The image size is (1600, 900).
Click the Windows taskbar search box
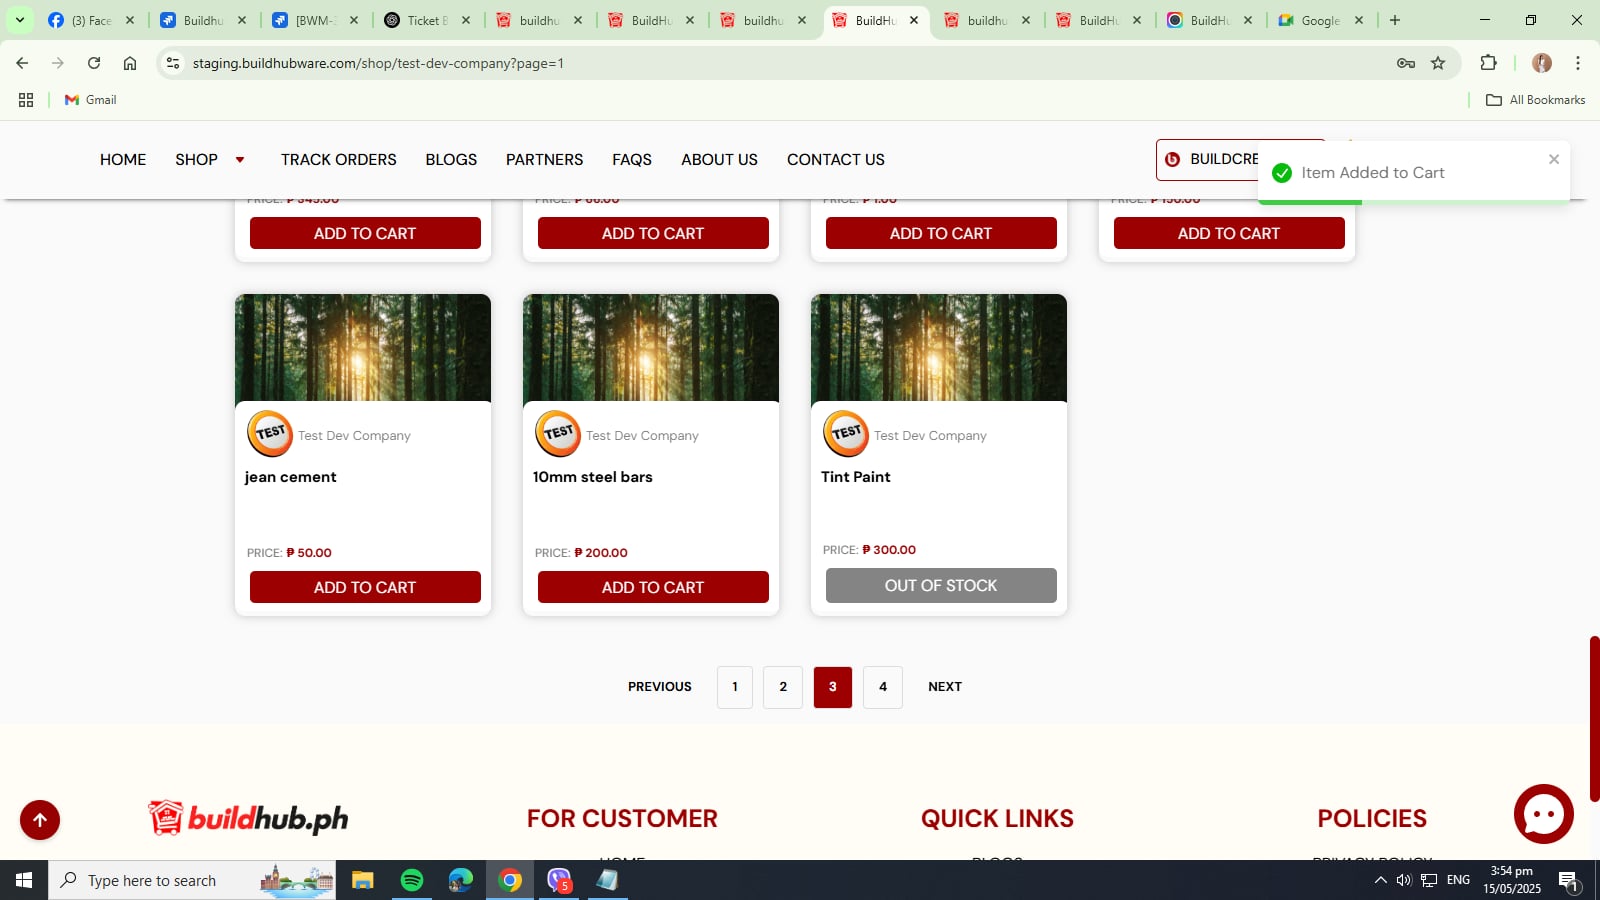[192, 880]
